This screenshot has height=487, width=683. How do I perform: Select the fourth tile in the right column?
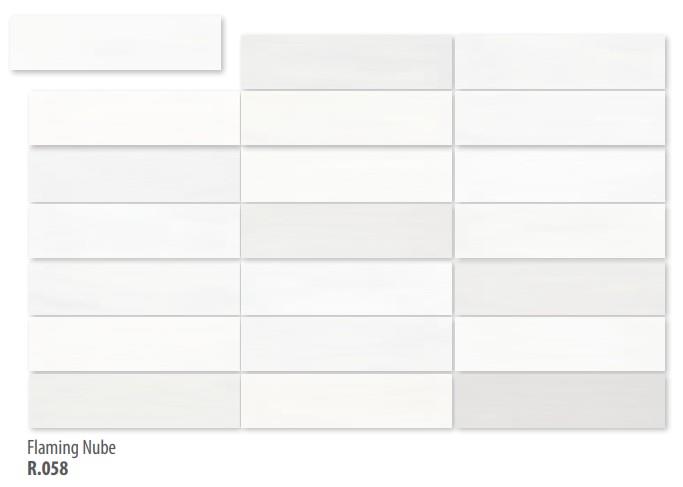560,230
